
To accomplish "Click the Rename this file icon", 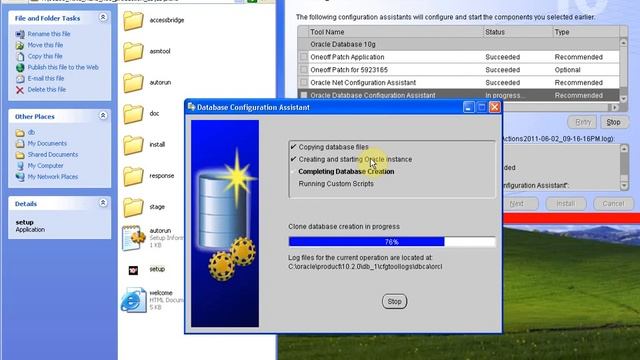I will (x=20, y=34).
